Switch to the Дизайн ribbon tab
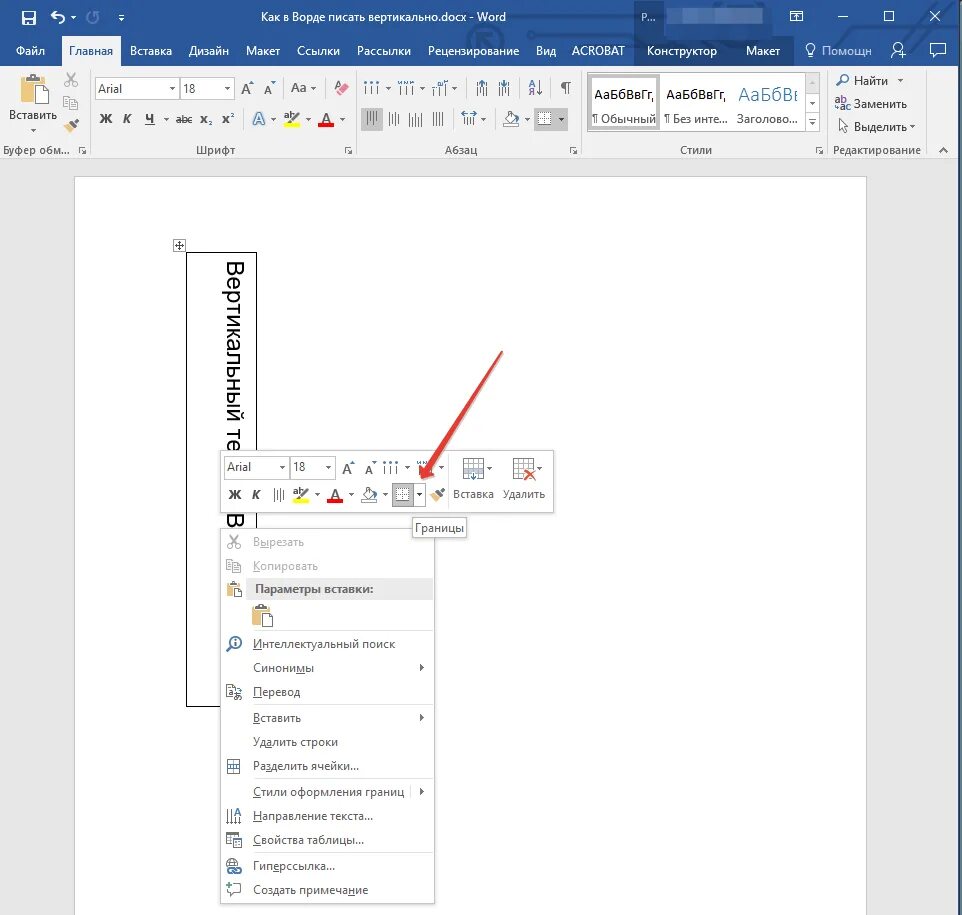962x915 pixels. [x=209, y=51]
